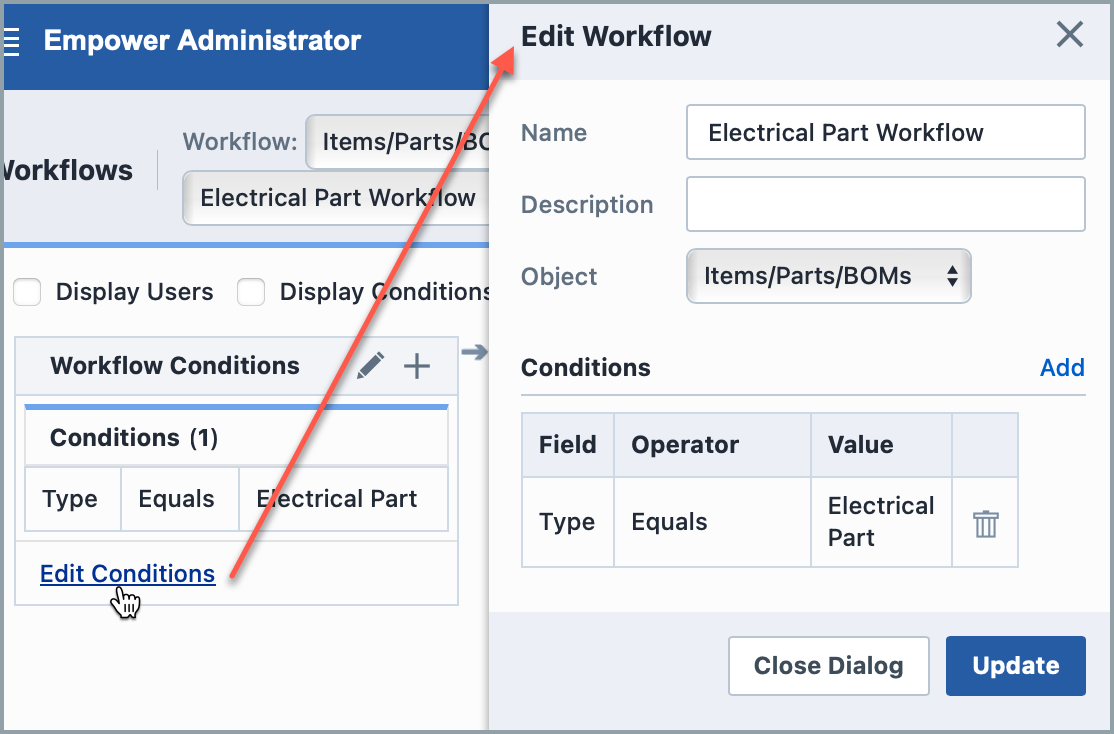Open the Electrical Part Workflow selector
This screenshot has height=734, width=1114.
point(337,198)
